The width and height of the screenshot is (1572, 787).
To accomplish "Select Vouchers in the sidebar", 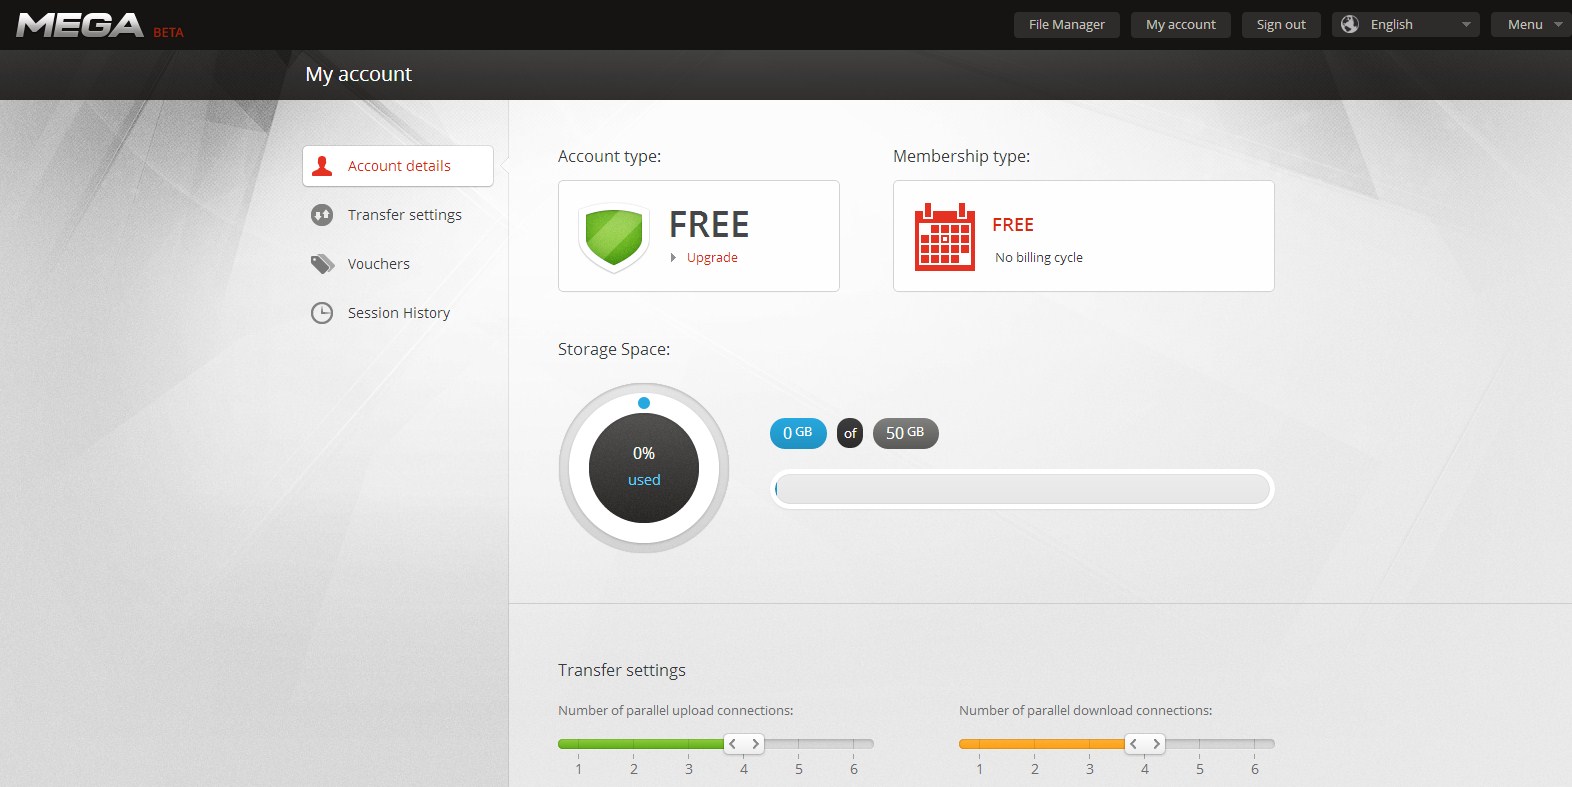I will [x=378, y=264].
